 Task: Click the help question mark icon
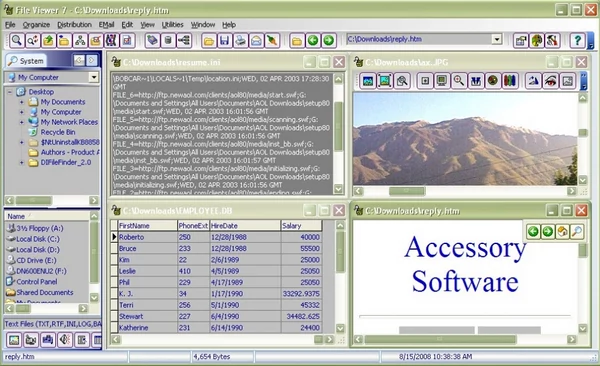[577, 40]
